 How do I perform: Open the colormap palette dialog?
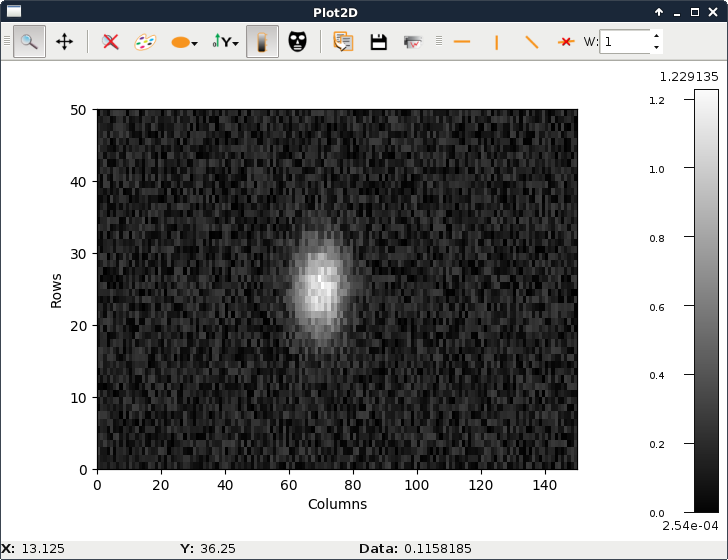[x=146, y=42]
